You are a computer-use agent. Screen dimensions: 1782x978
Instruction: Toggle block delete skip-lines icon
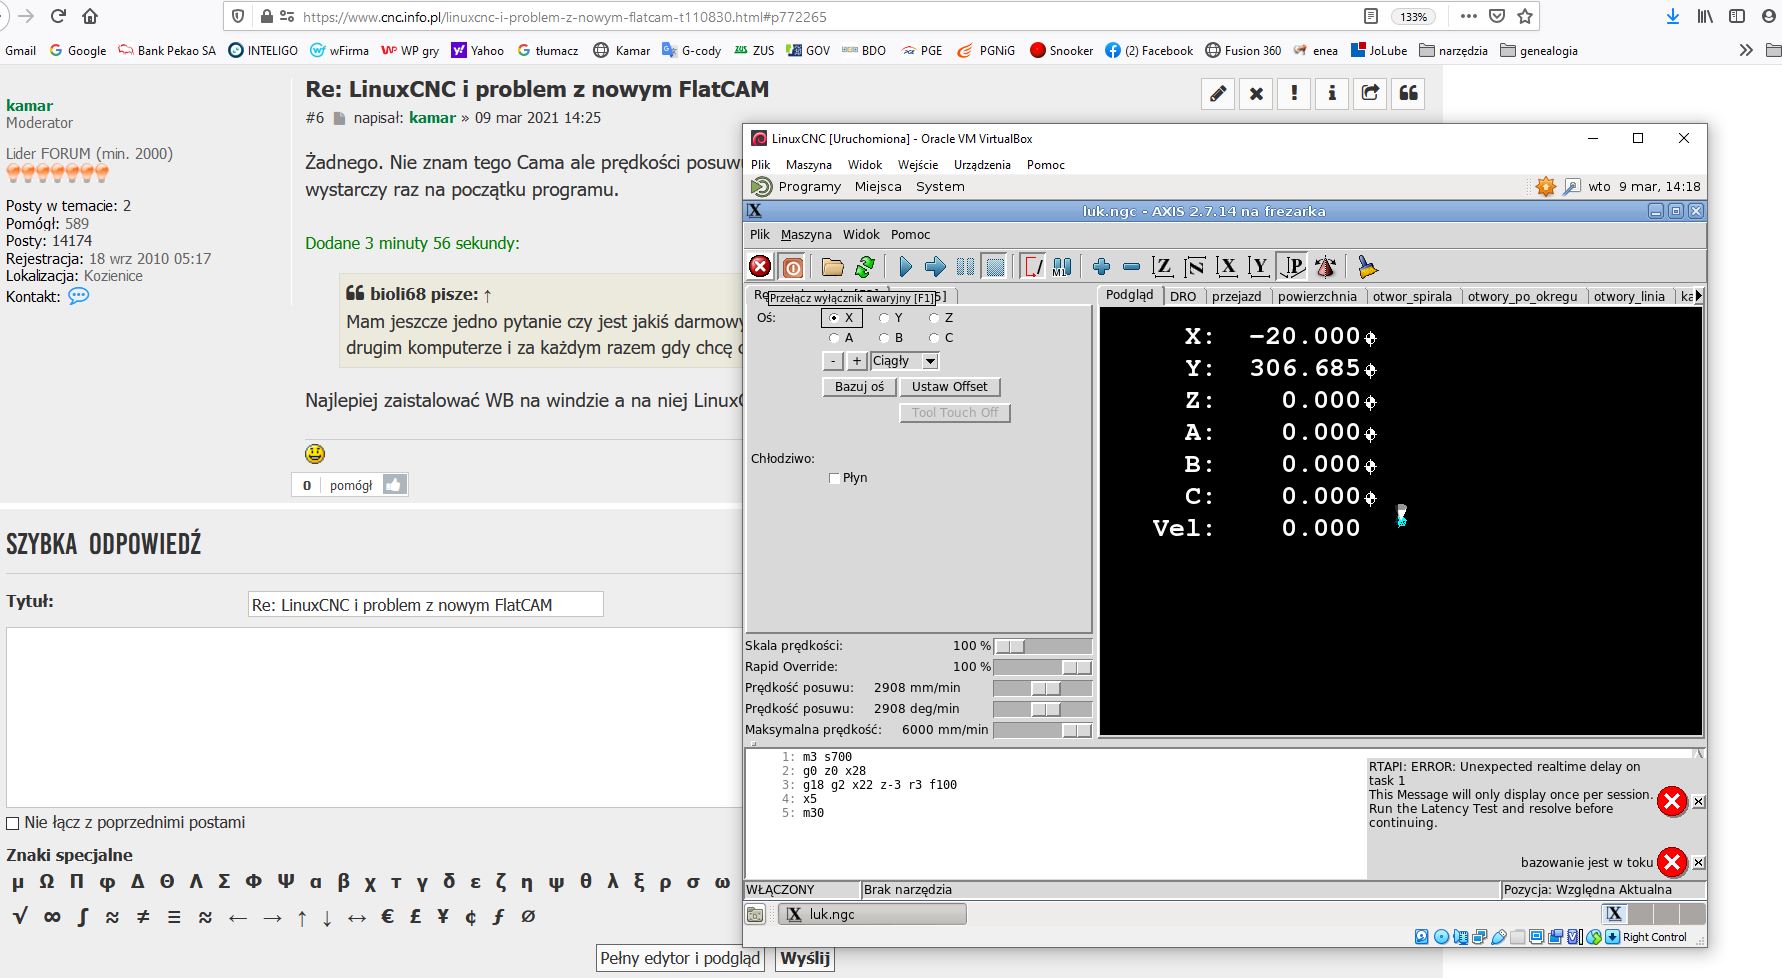[1033, 267]
